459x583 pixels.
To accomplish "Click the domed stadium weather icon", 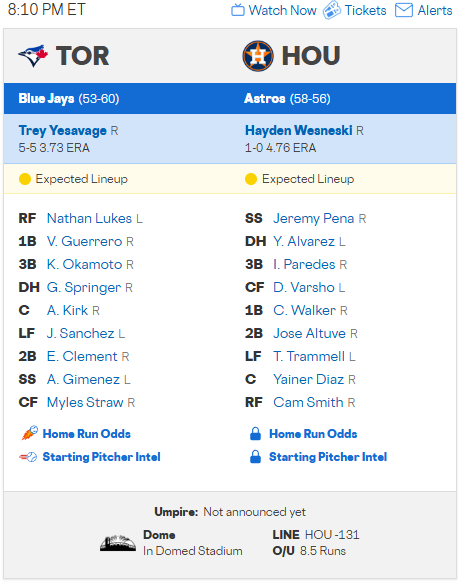I will (118, 543).
